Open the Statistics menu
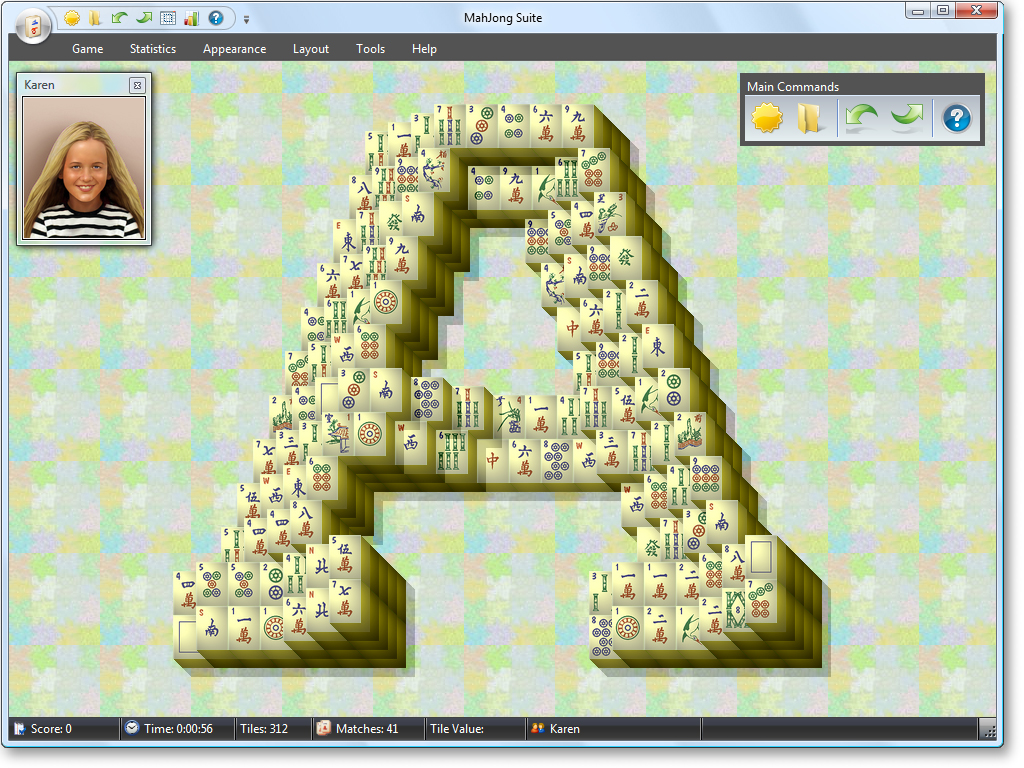This screenshot has width=1024, height=768. pyautogui.click(x=153, y=49)
